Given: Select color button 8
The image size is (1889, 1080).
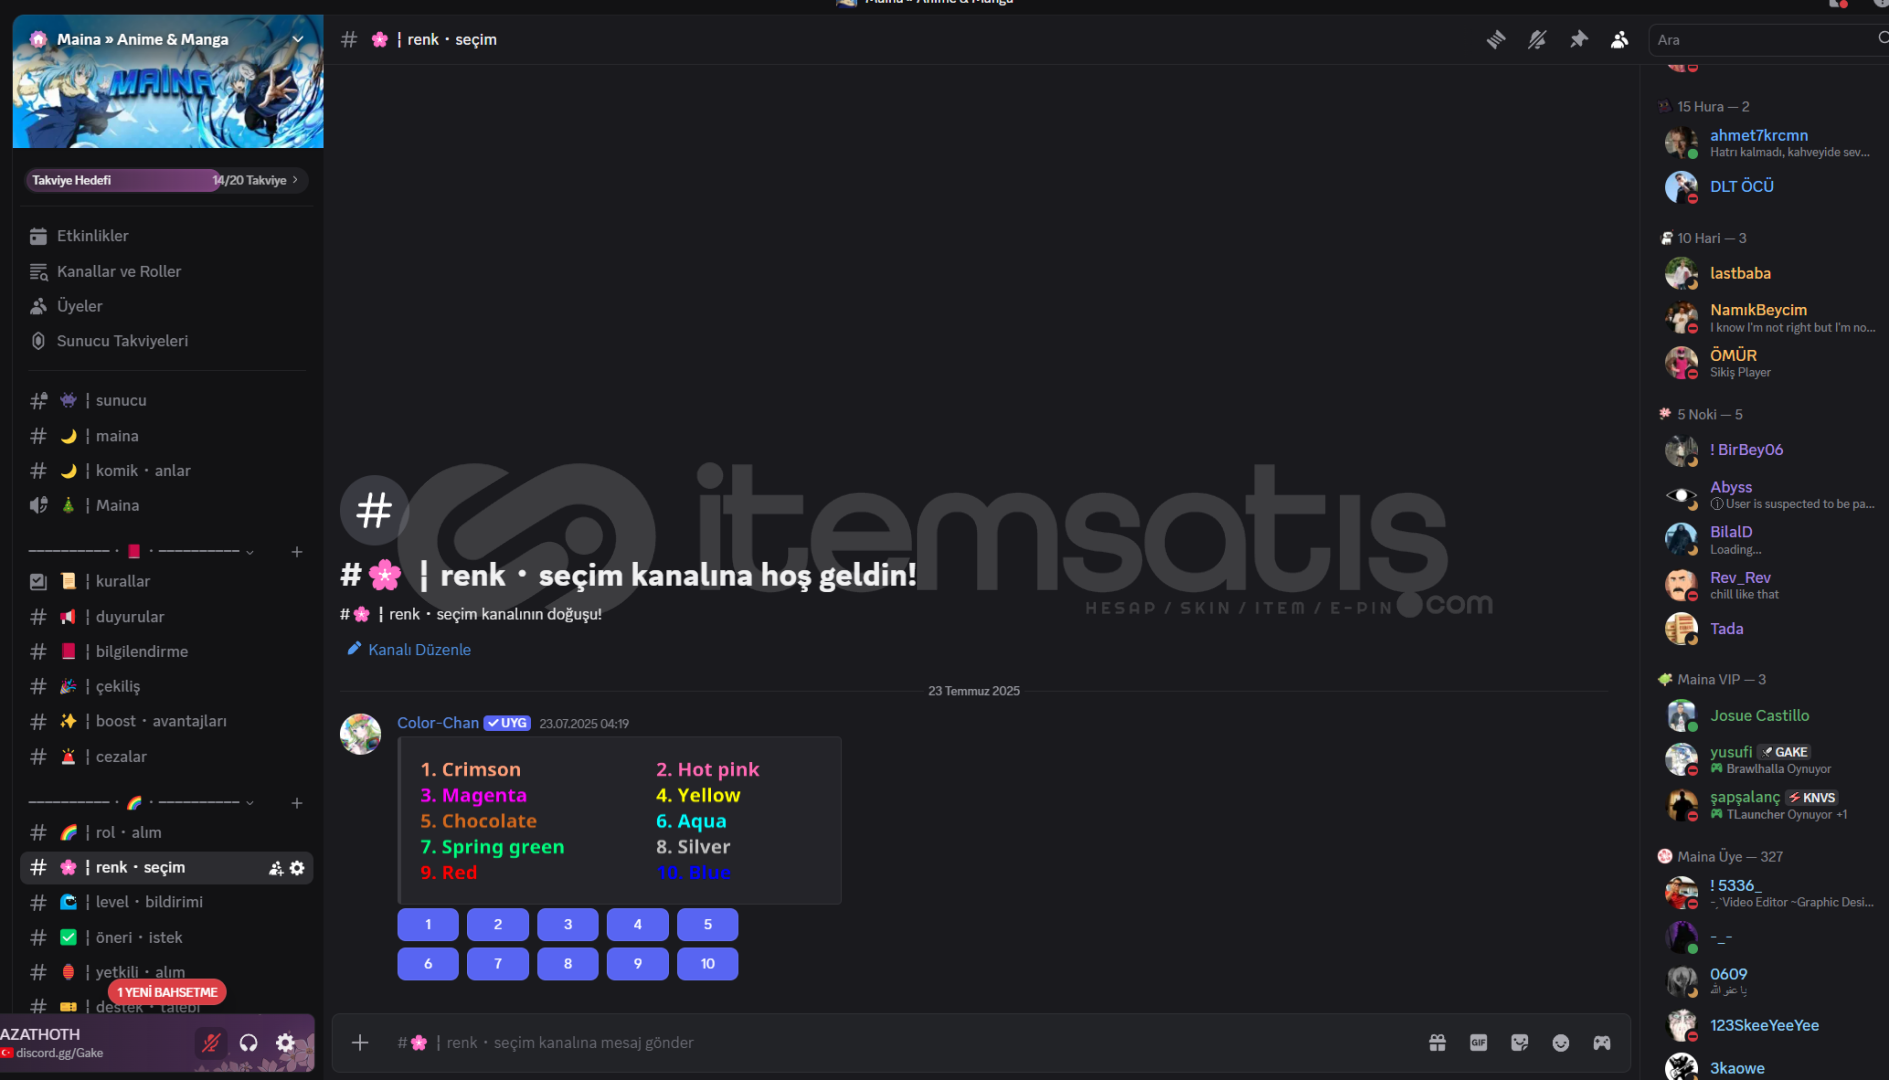Looking at the screenshot, I should click(x=568, y=964).
